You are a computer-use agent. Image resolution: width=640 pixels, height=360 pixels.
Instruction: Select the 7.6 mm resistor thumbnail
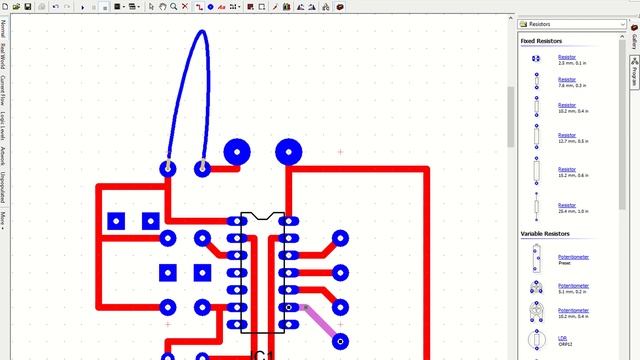pos(536,81)
